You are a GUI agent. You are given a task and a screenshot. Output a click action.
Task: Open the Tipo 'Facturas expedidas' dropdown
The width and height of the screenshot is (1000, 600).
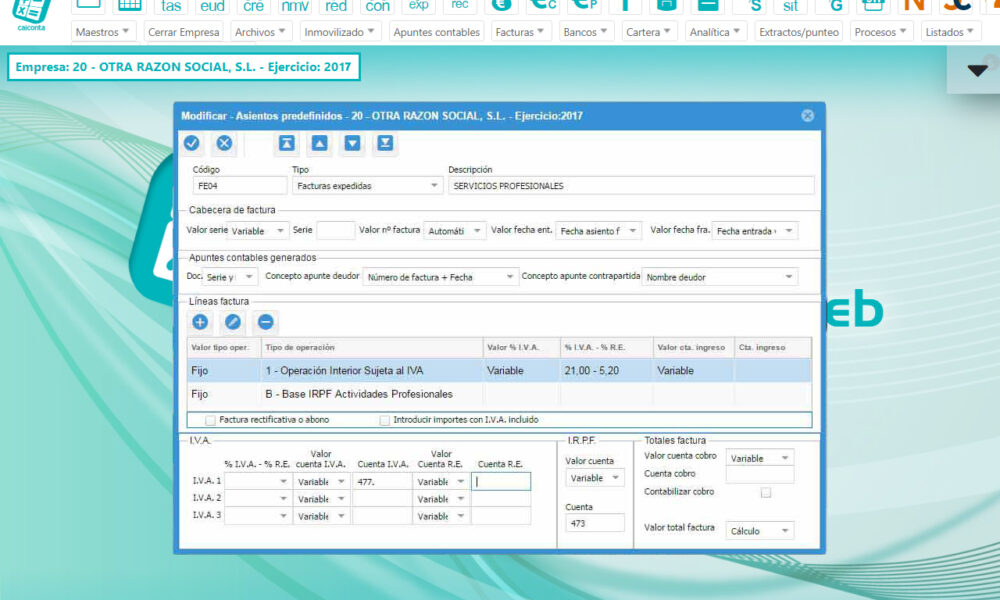[x=367, y=186]
